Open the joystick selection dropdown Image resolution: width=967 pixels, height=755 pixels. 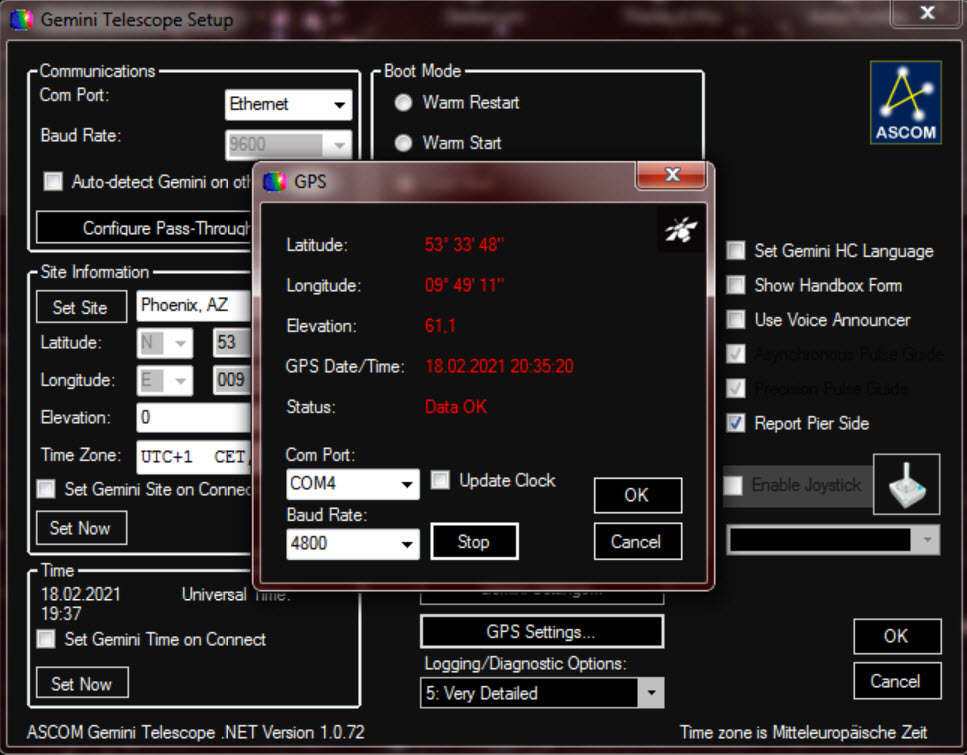pyautogui.click(x=927, y=540)
